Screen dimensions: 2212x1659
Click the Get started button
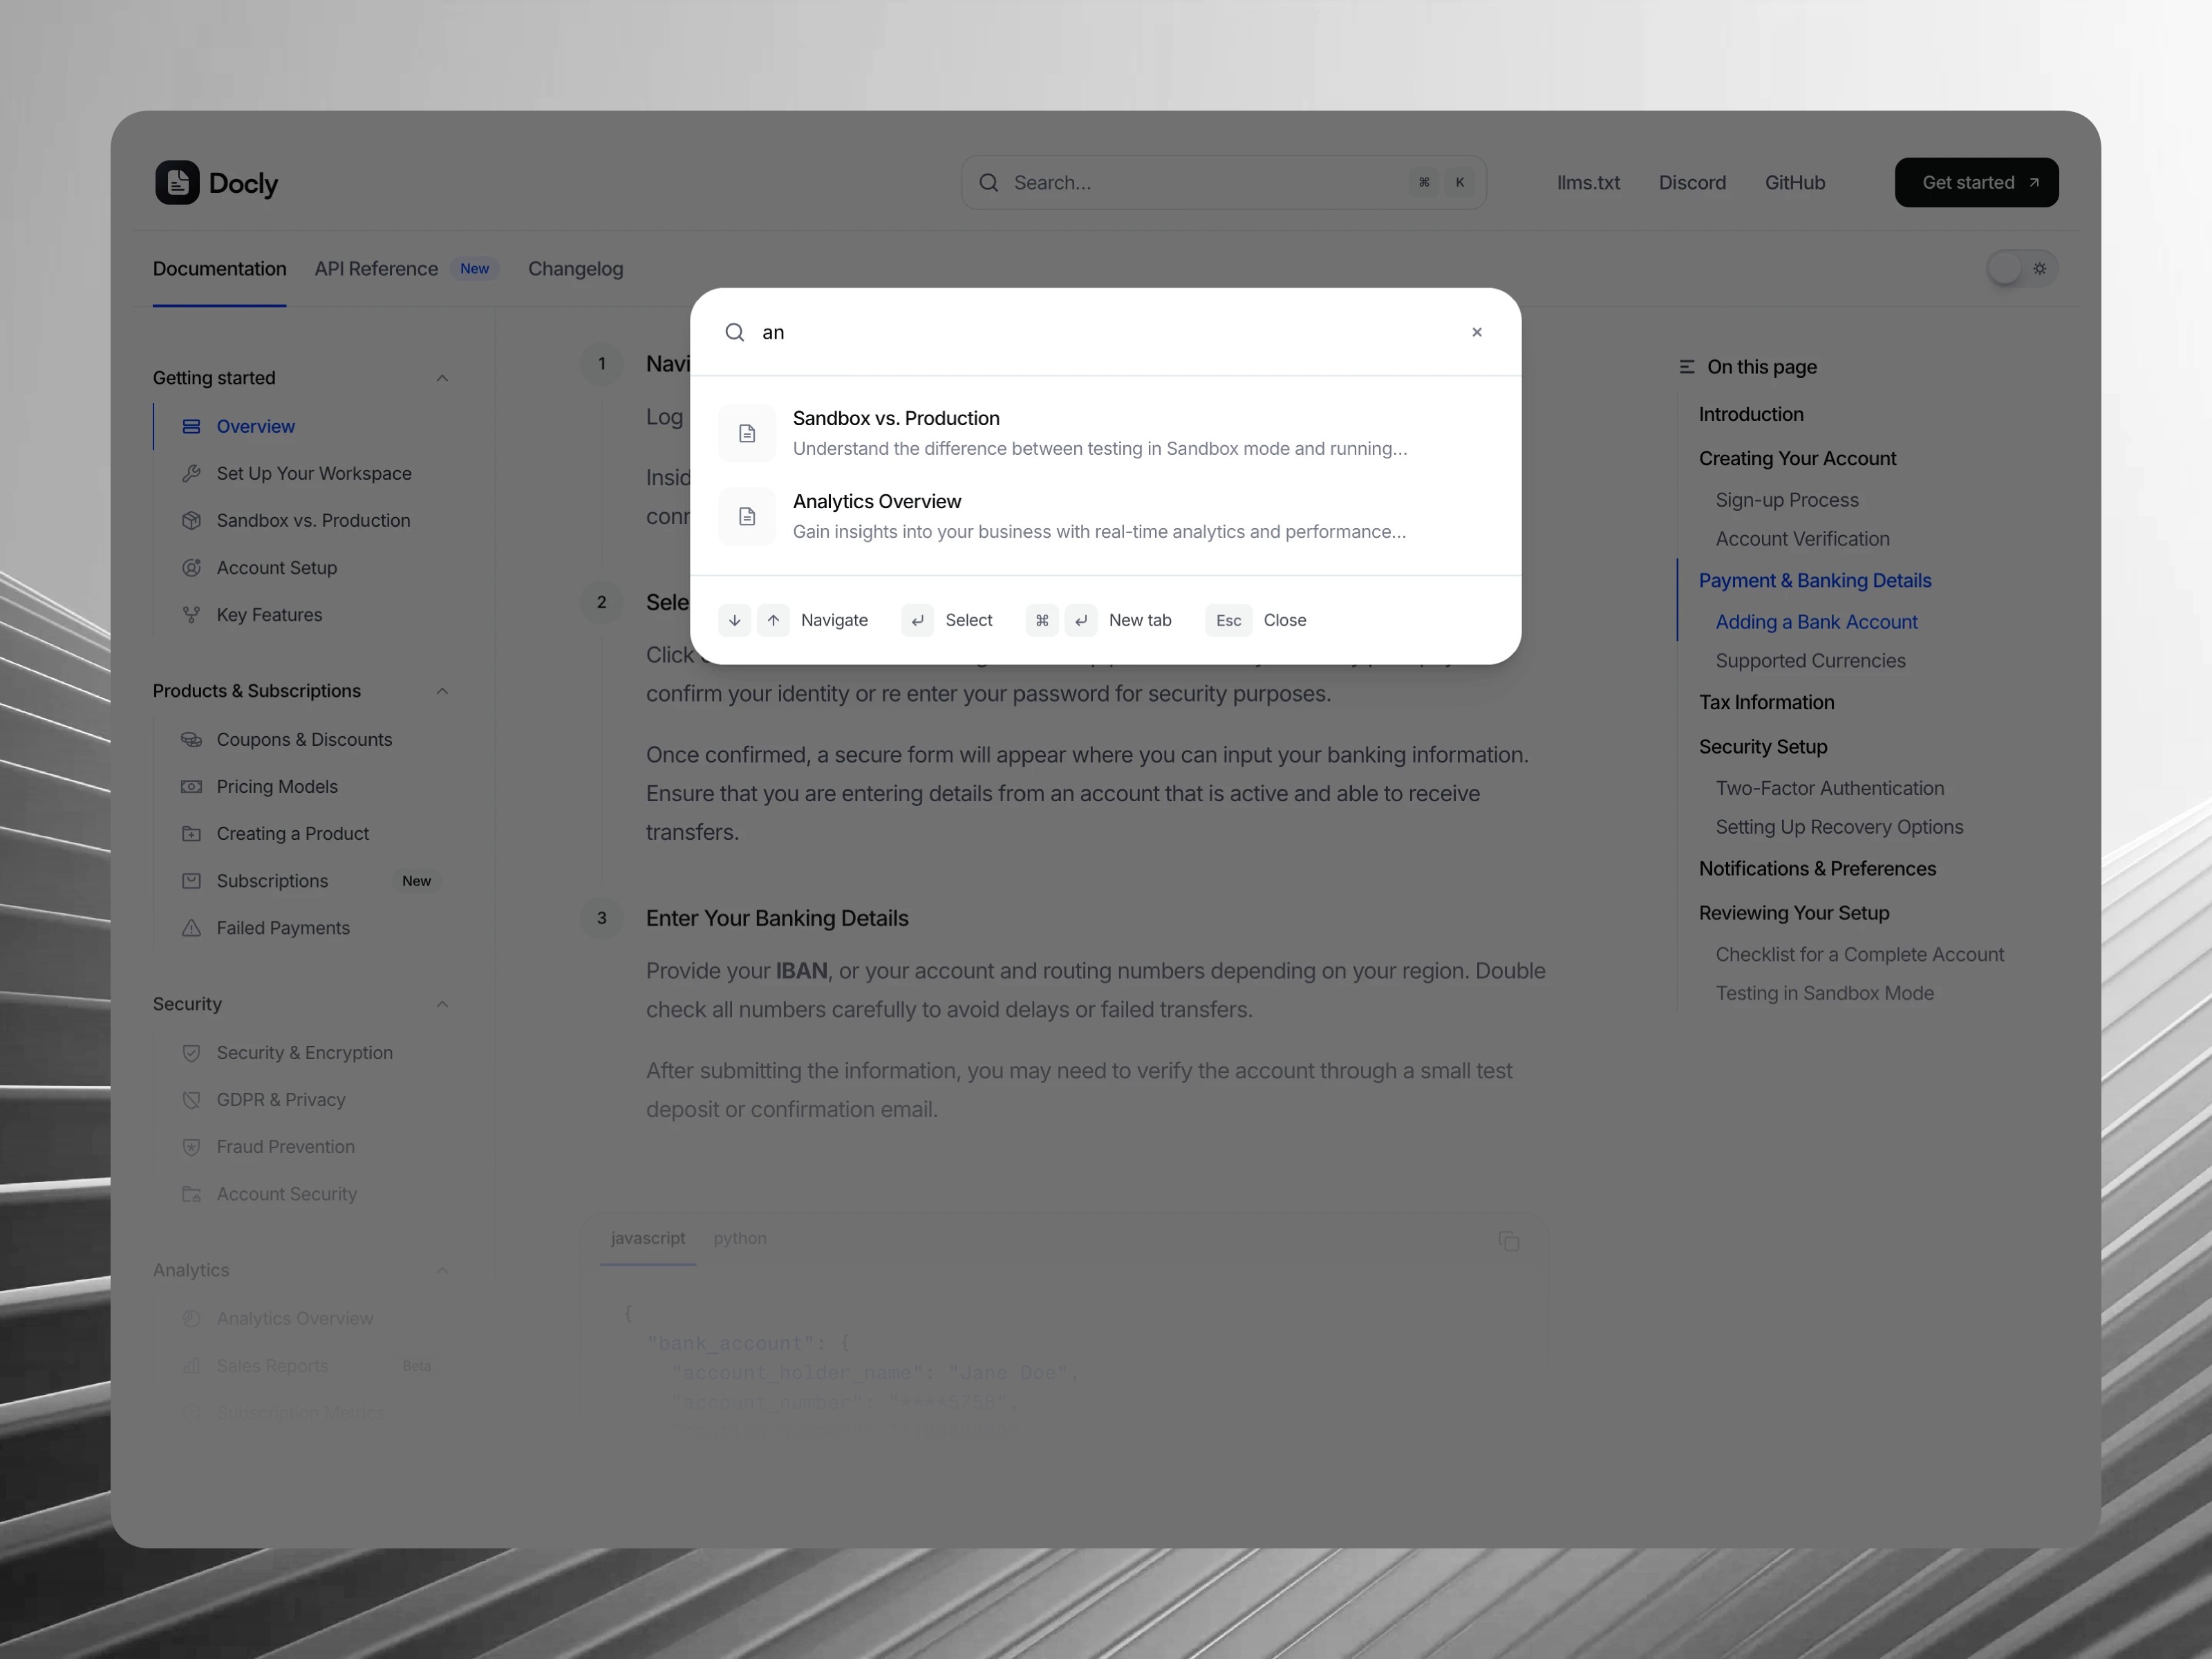pos(1976,183)
